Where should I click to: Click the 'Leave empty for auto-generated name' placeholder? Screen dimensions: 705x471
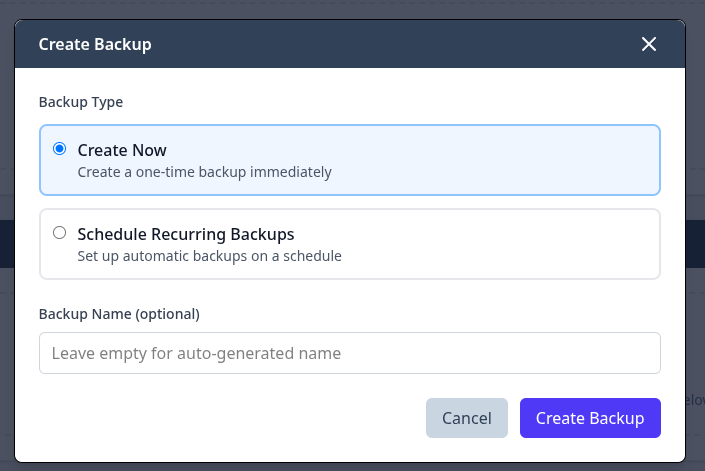(x=196, y=353)
